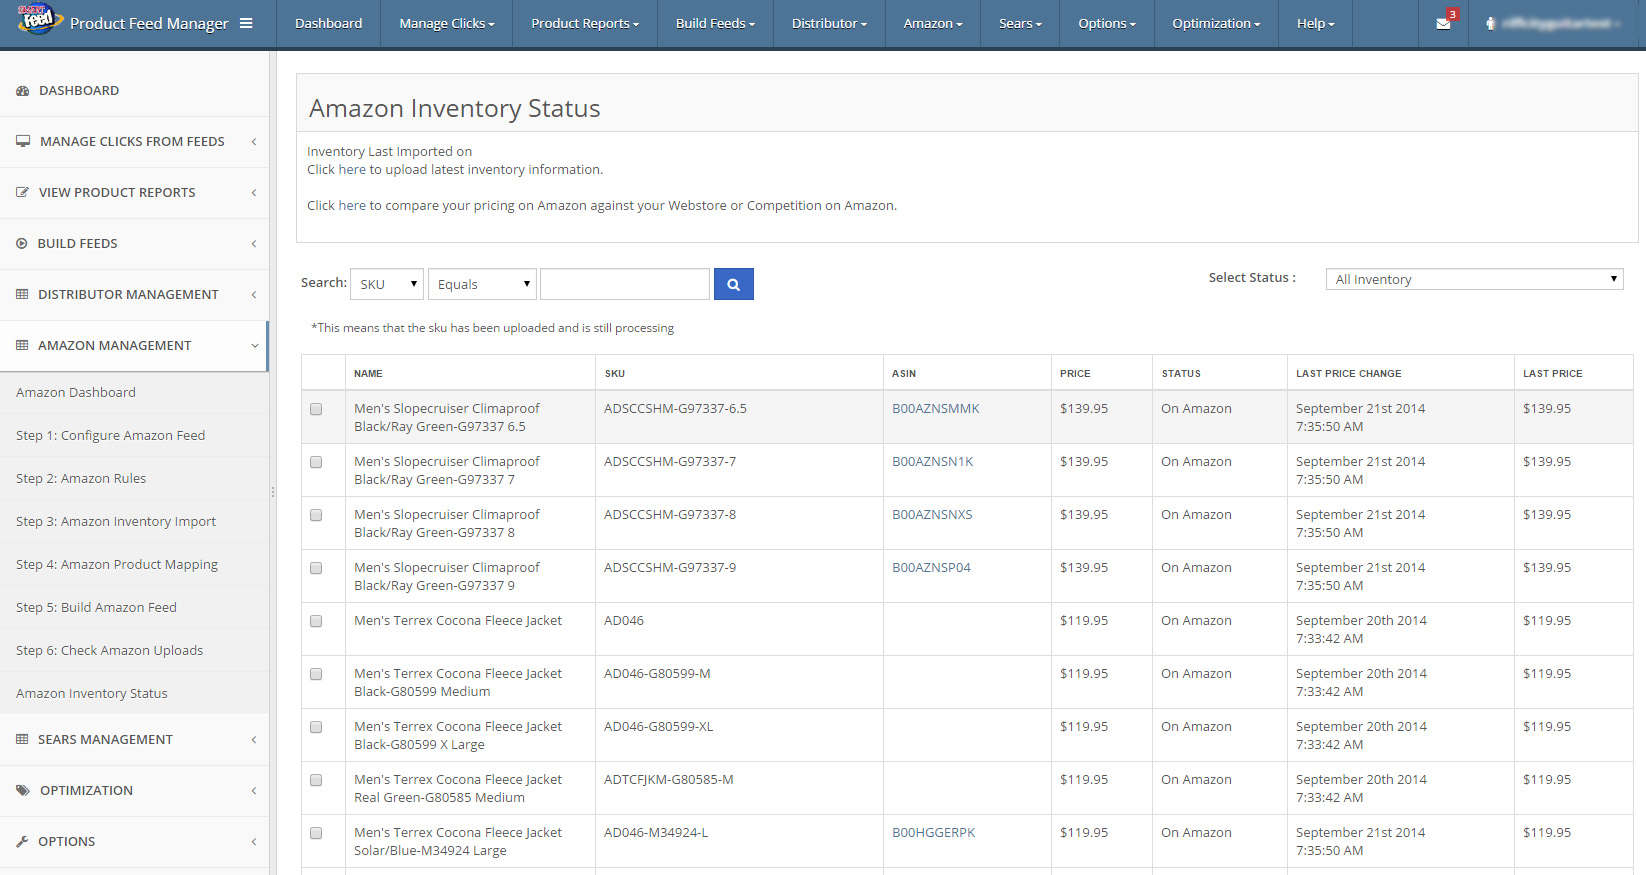
Task: Open the Distributor top menu
Action: coord(829,23)
